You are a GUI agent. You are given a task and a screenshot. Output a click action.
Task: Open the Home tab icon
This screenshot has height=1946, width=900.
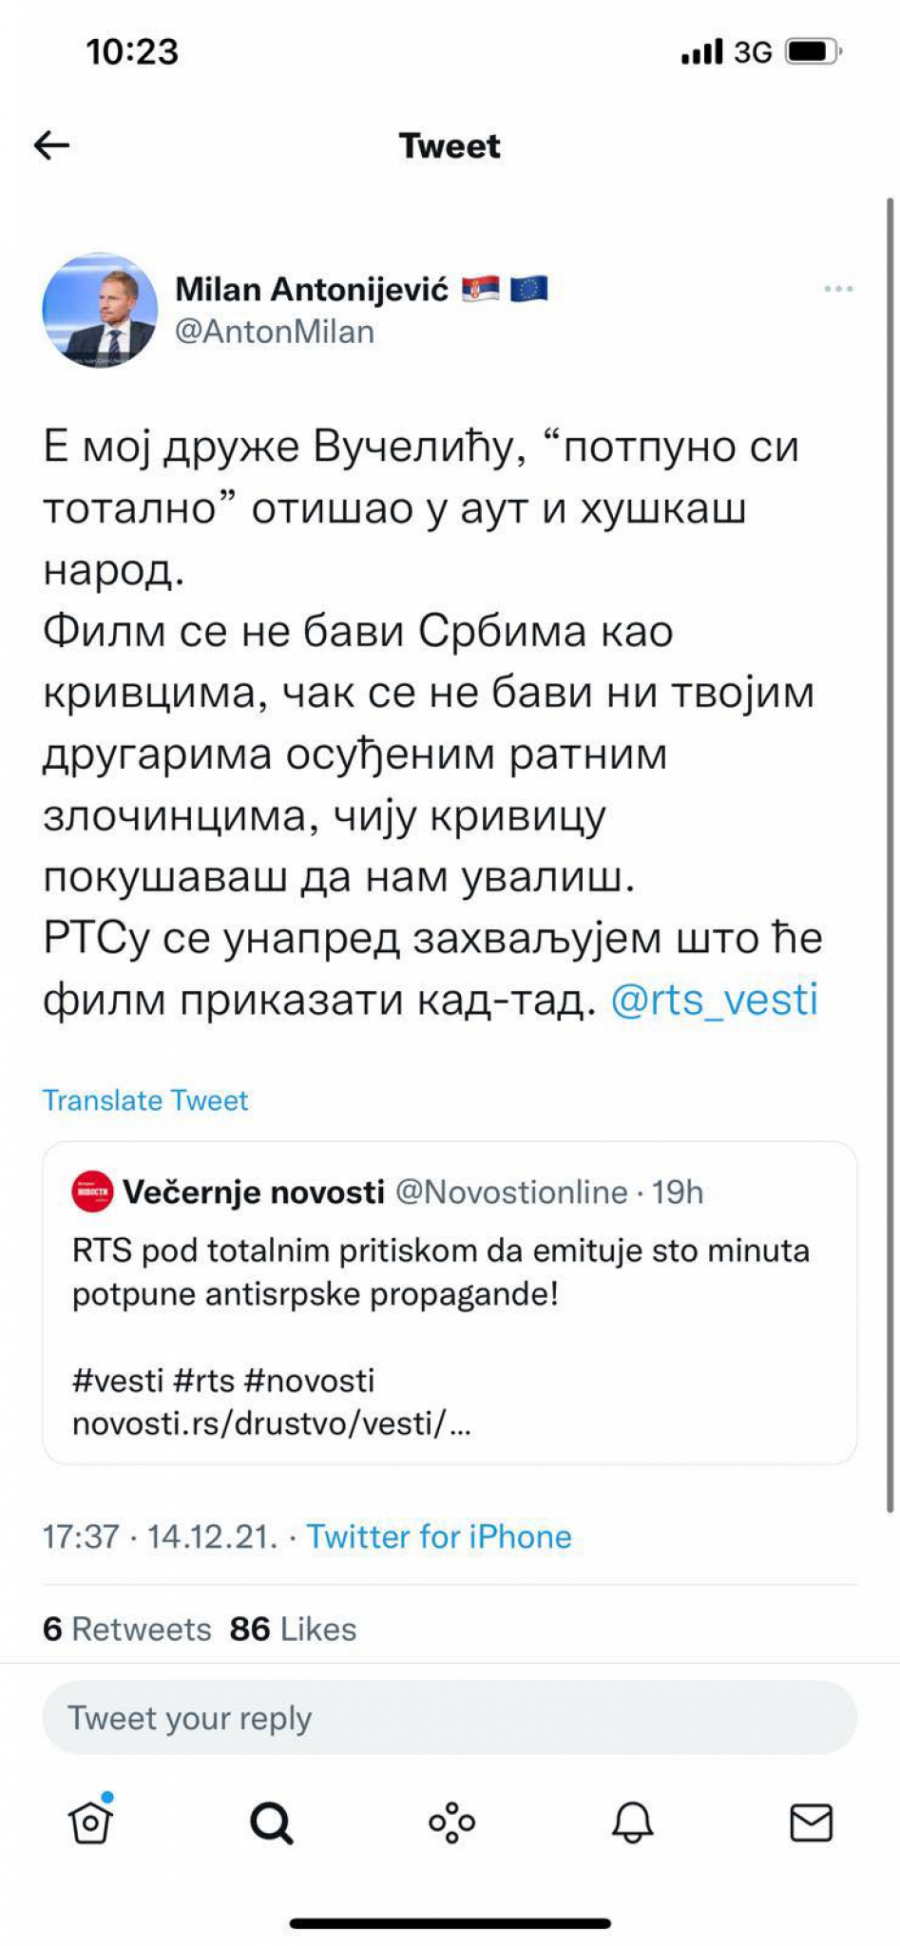90,1822
